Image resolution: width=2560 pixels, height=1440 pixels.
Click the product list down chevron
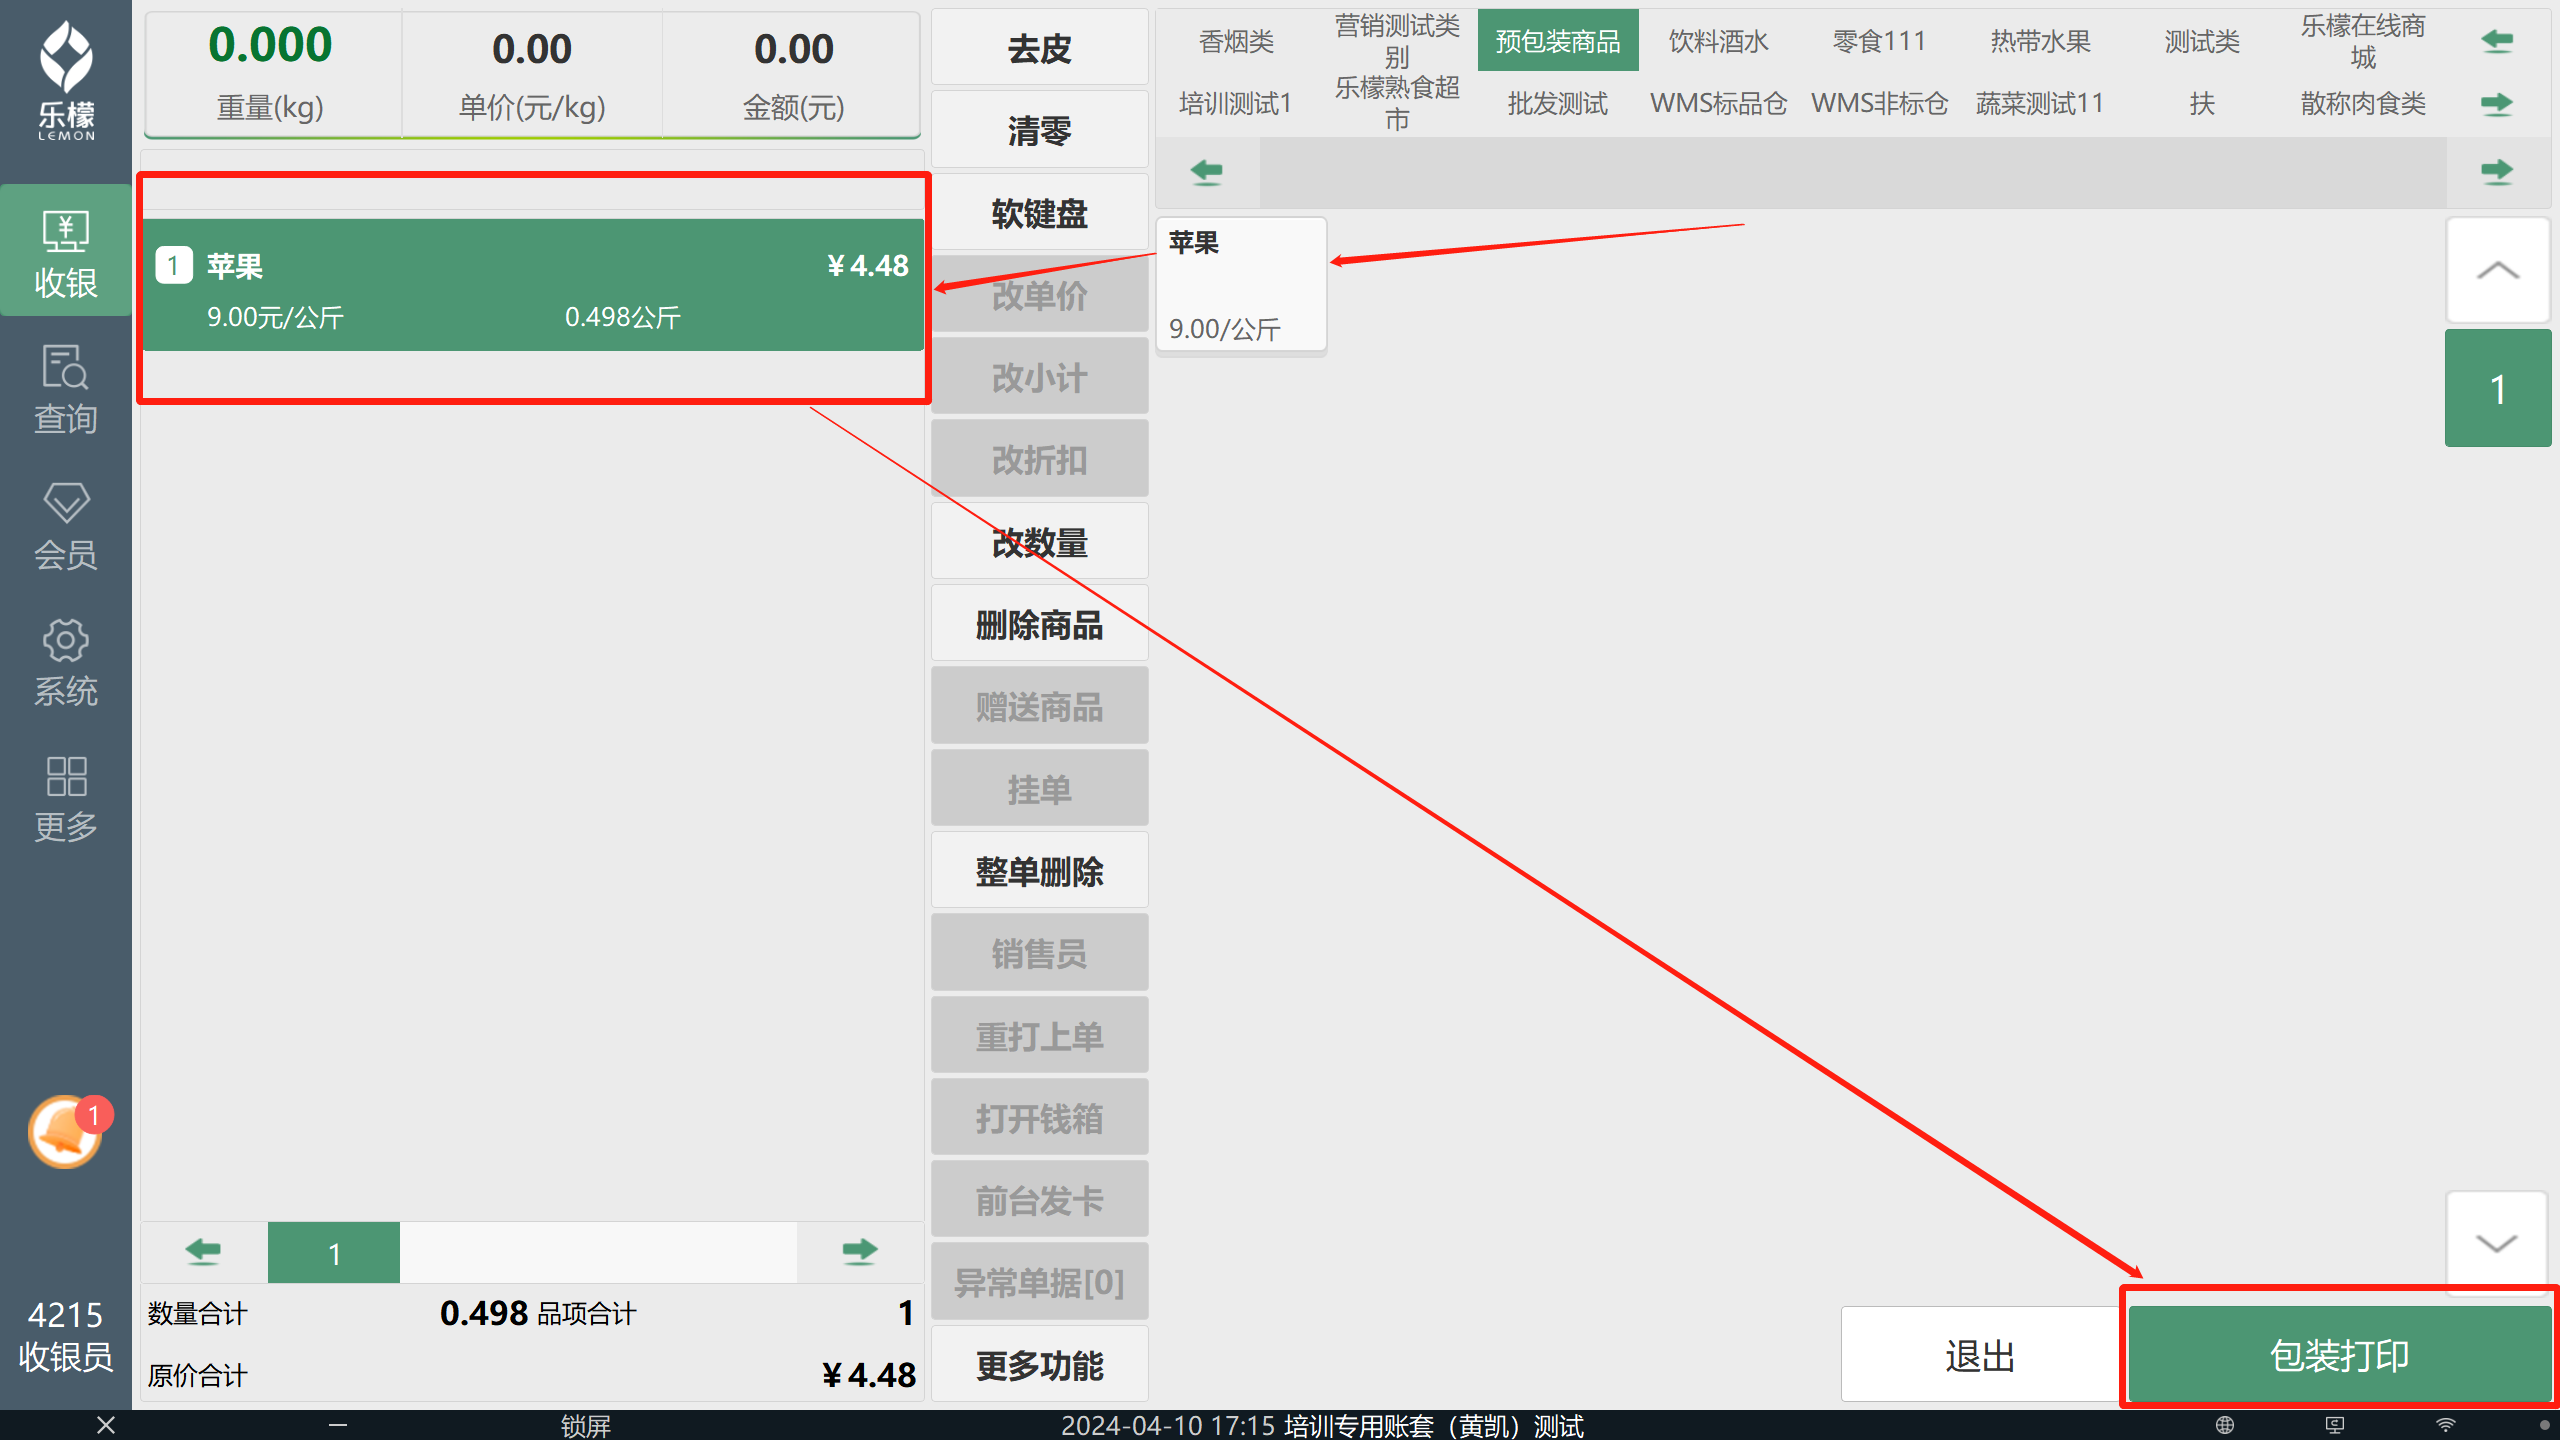coord(2497,1242)
